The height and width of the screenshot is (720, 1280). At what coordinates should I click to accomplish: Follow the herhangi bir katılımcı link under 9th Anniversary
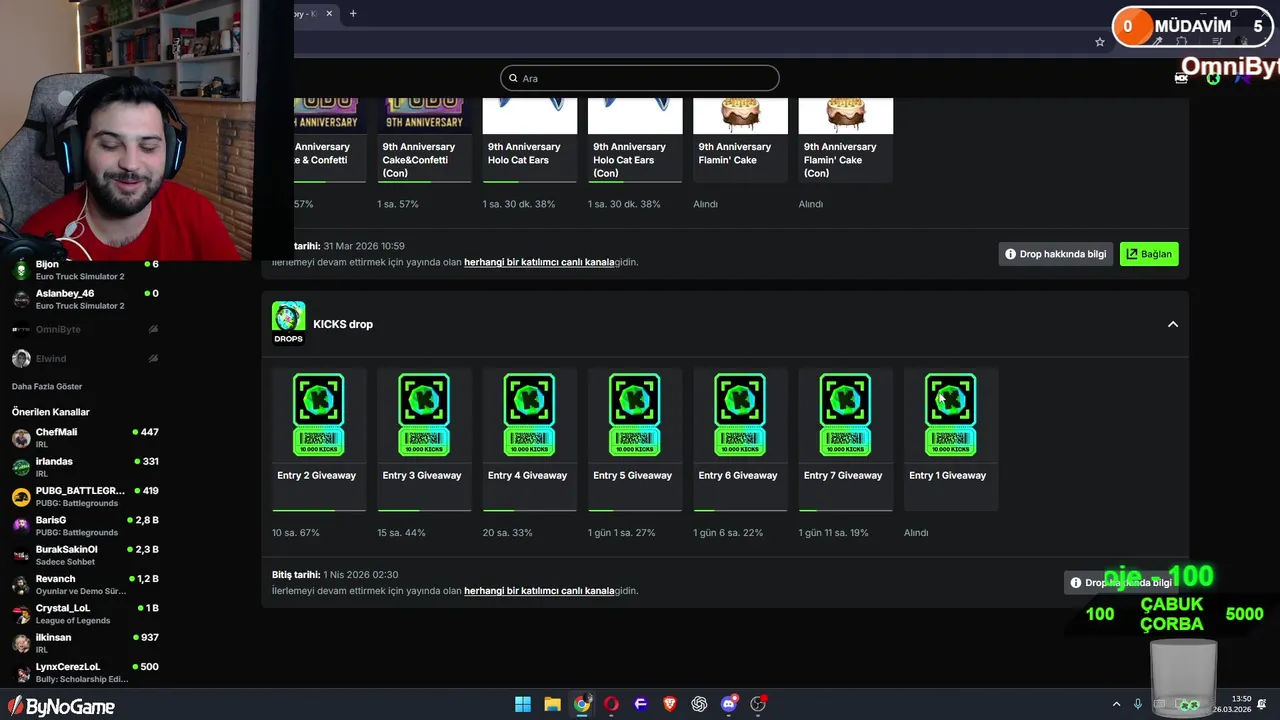pyautogui.click(x=539, y=262)
